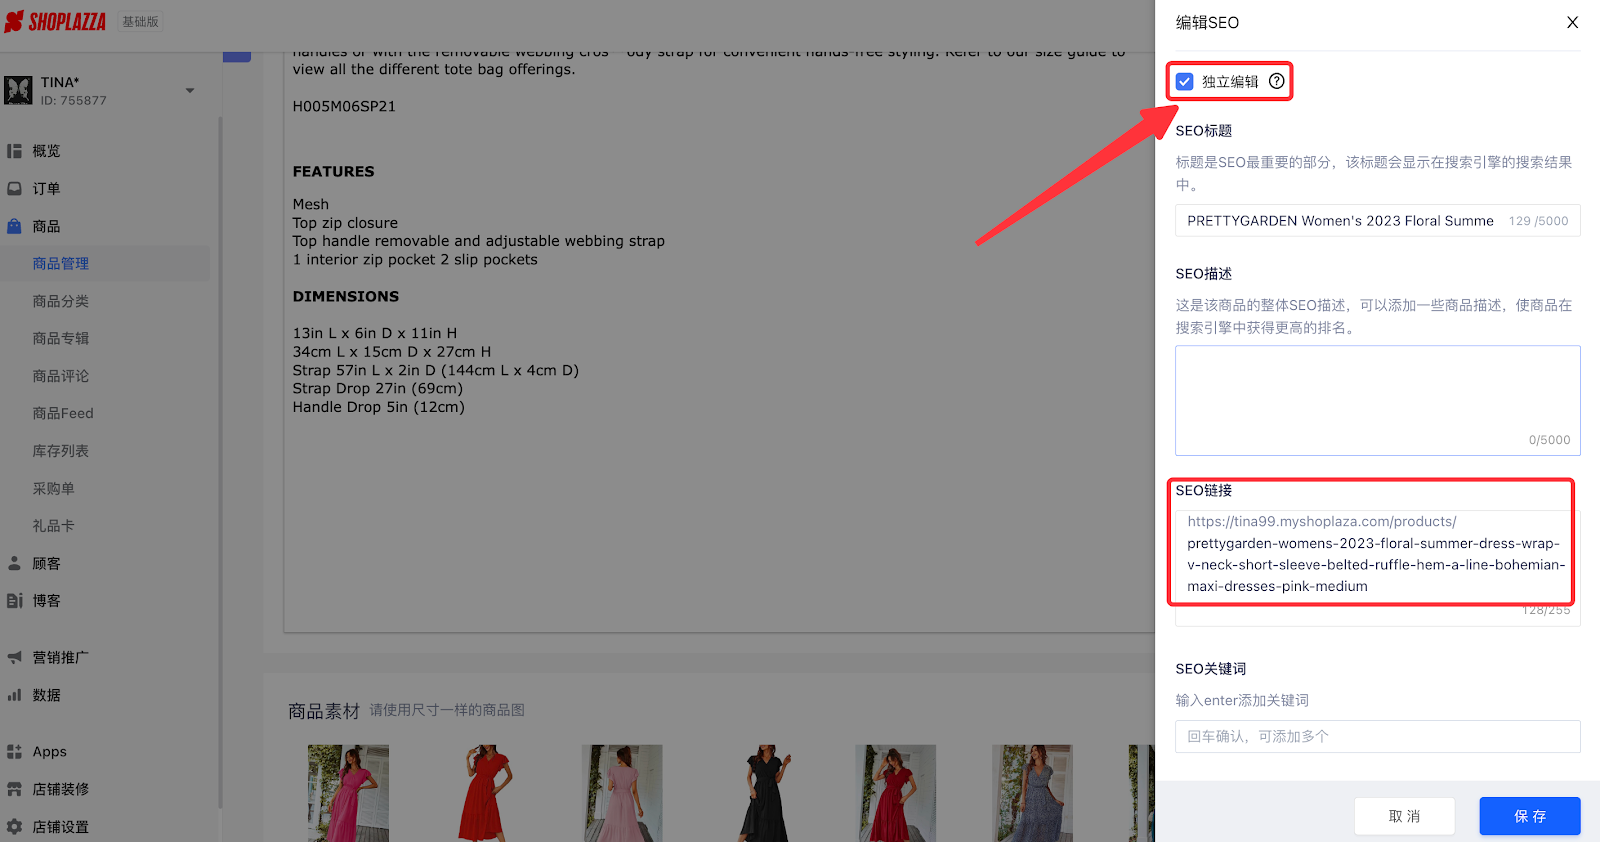Open the 订单 menu item
The height and width of the screenshot is (842, 1600).
(46, 188)
